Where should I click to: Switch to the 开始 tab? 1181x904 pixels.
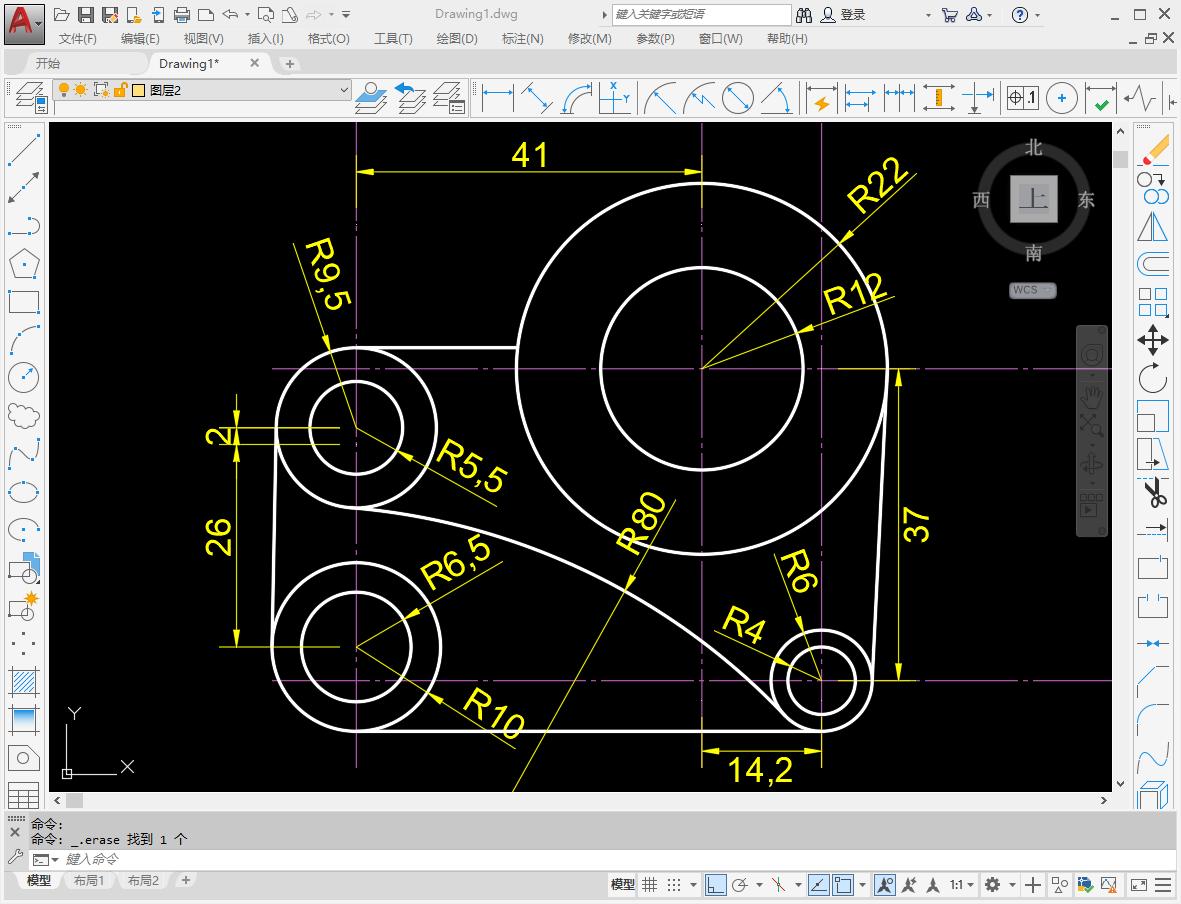coord(47,63)
